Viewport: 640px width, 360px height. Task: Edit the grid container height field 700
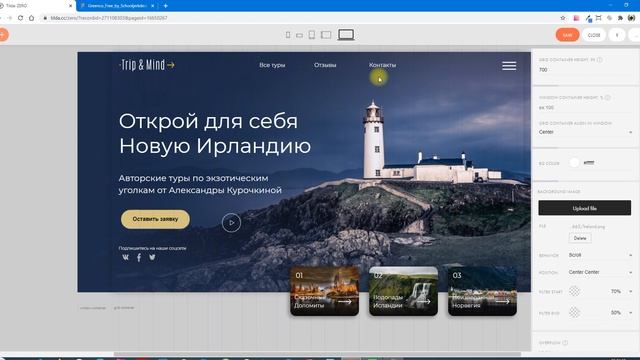coord(585,70)
